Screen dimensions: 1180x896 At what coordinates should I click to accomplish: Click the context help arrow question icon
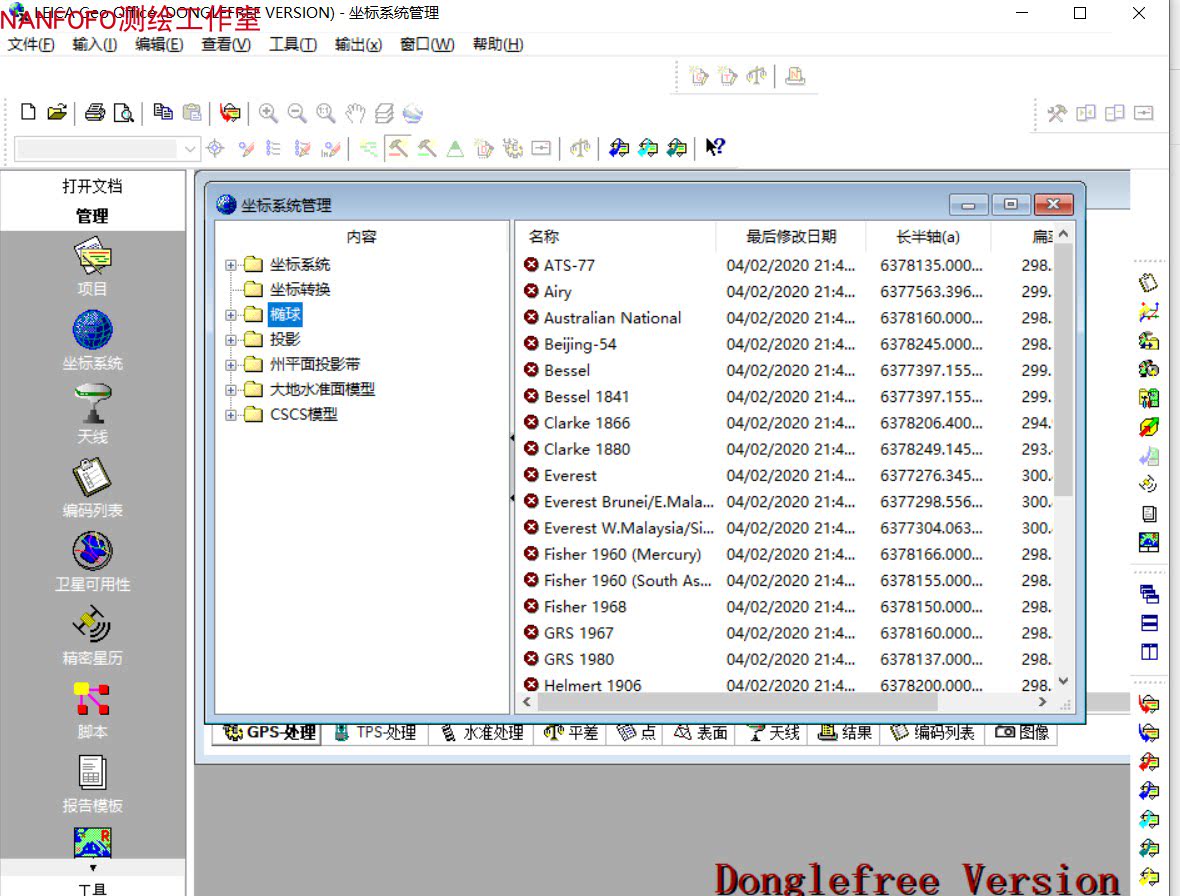pos(715,147)
